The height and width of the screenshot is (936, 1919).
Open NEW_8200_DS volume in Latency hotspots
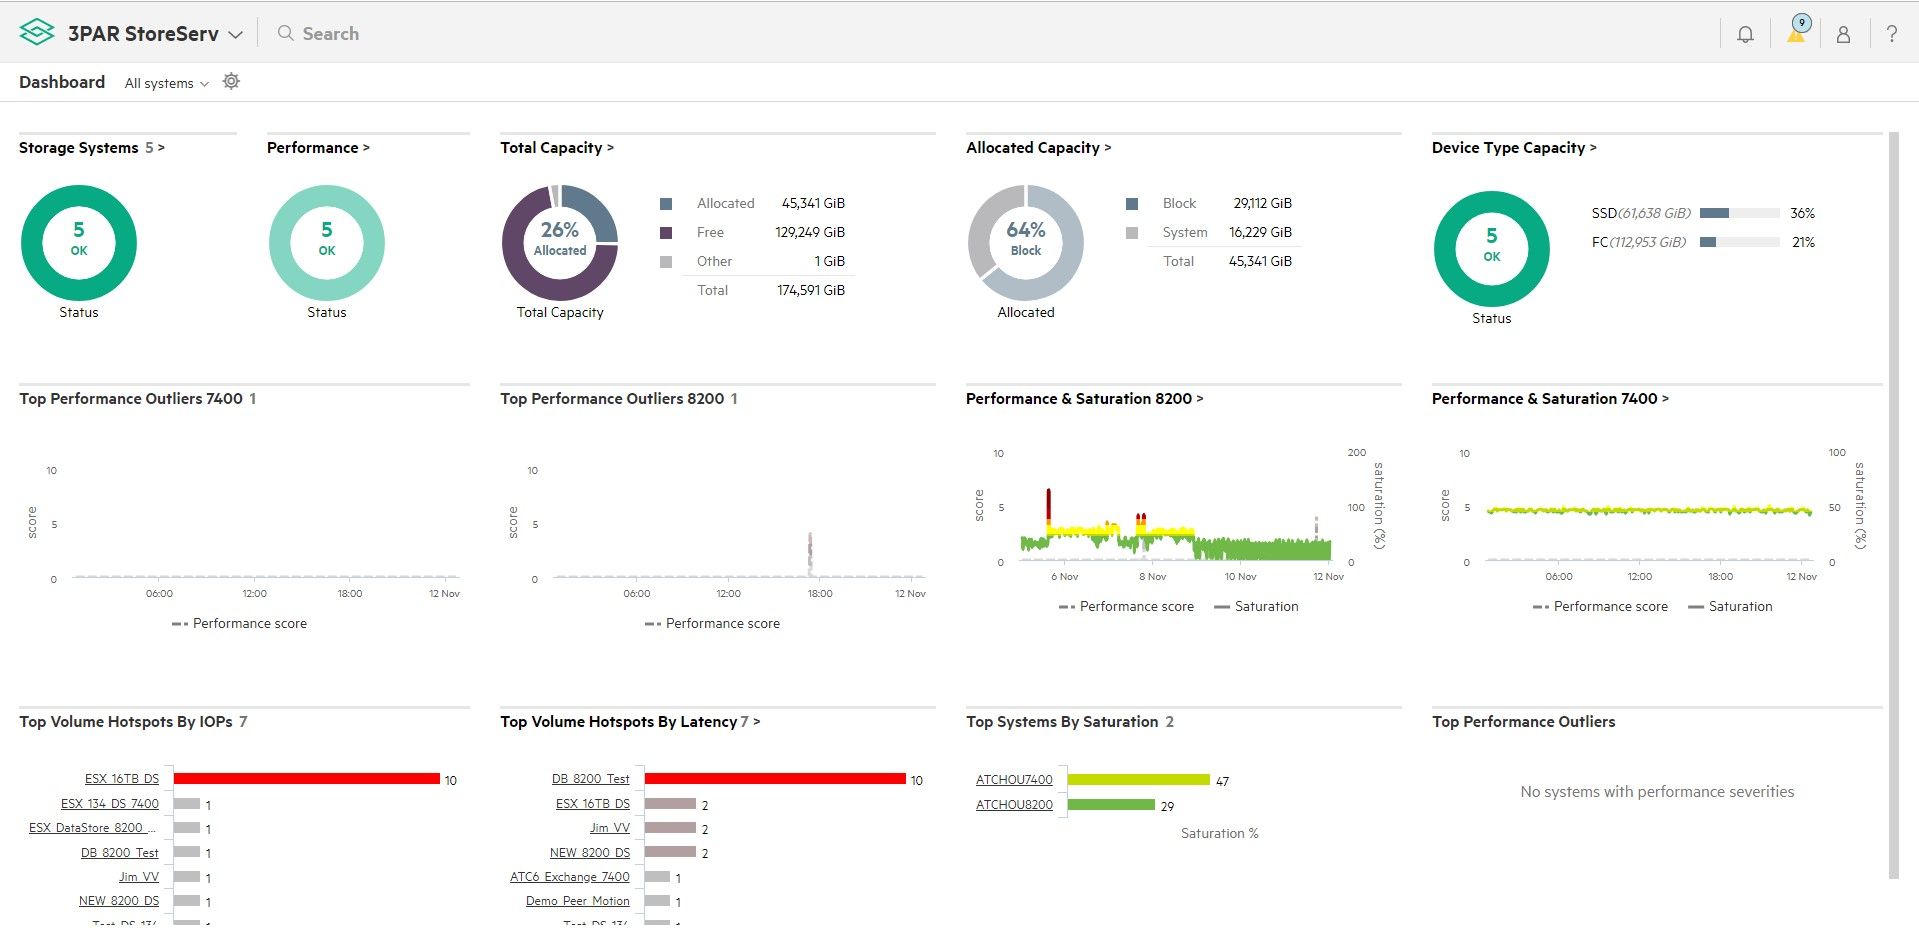coord(590,853)
